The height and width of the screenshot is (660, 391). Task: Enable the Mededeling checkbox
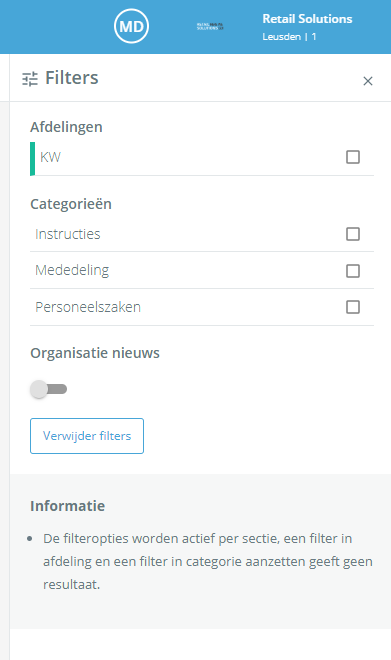[353, 271]
